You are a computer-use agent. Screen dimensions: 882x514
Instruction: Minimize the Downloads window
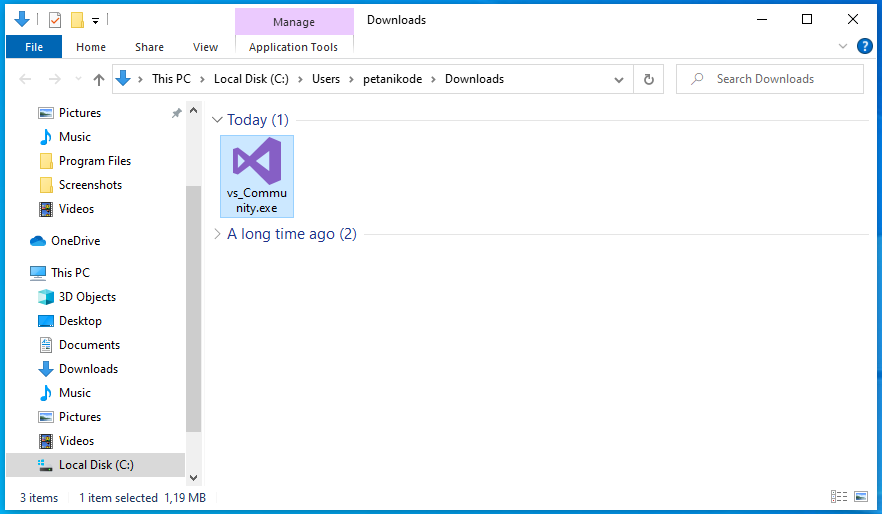(762, 20)
